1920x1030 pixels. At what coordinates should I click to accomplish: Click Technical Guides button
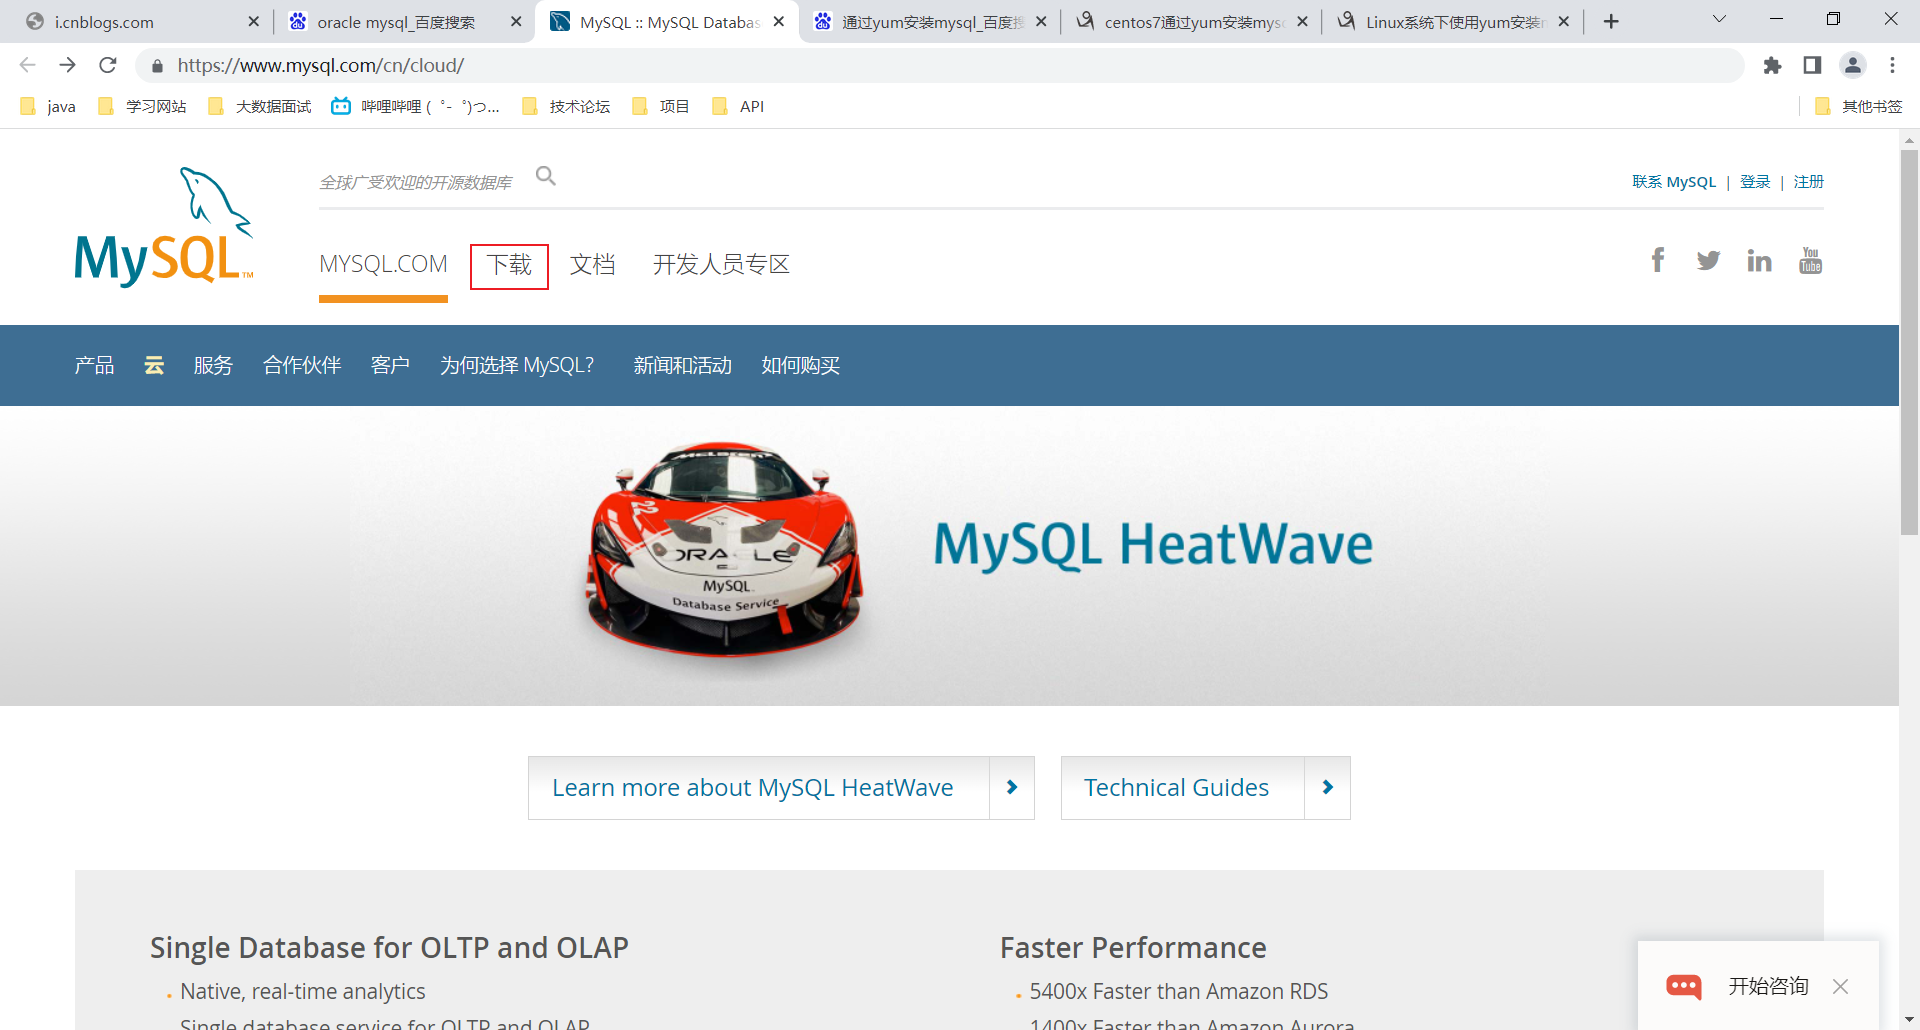click(1206, 788)
